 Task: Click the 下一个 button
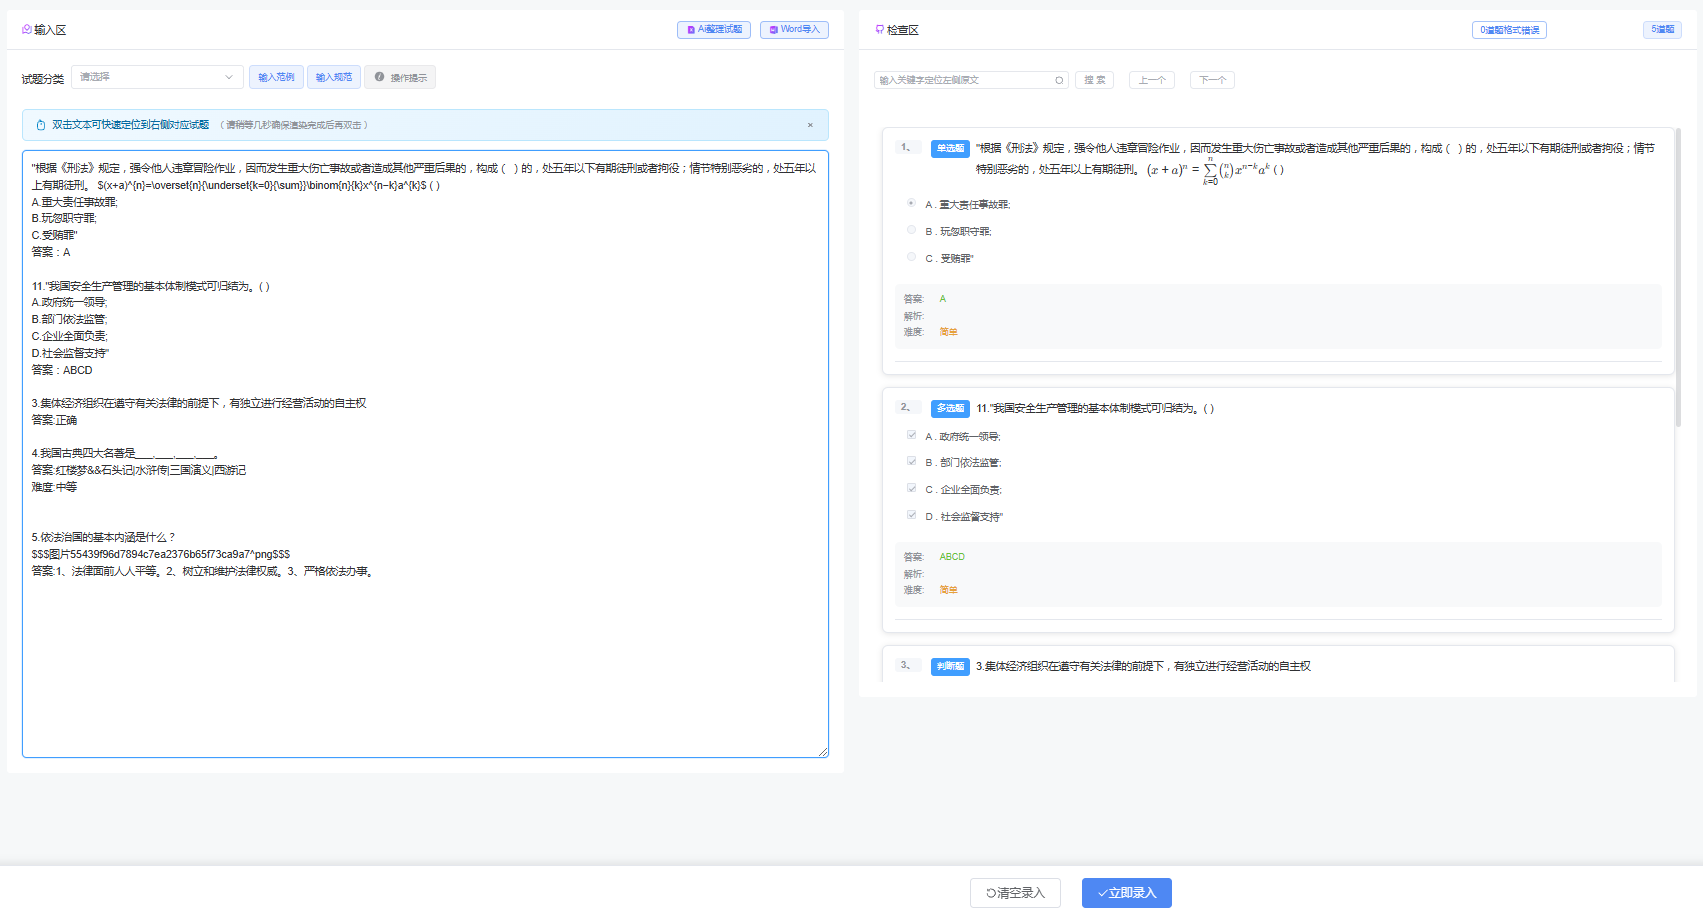click(1212, 80)
